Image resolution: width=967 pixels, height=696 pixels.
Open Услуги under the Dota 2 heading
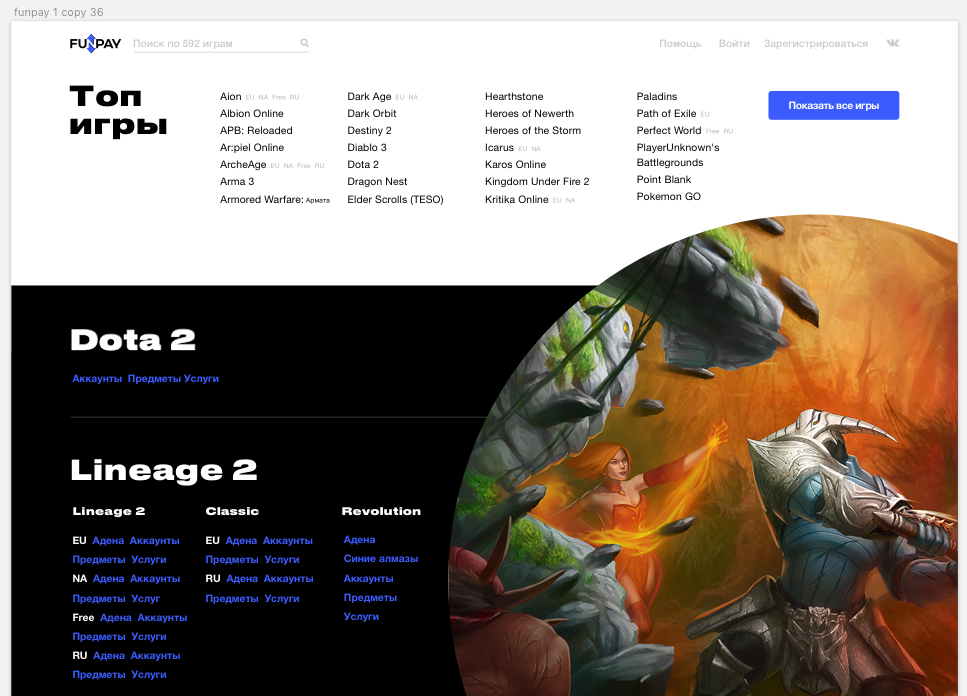pyautogui.click(x=201, y=379)
